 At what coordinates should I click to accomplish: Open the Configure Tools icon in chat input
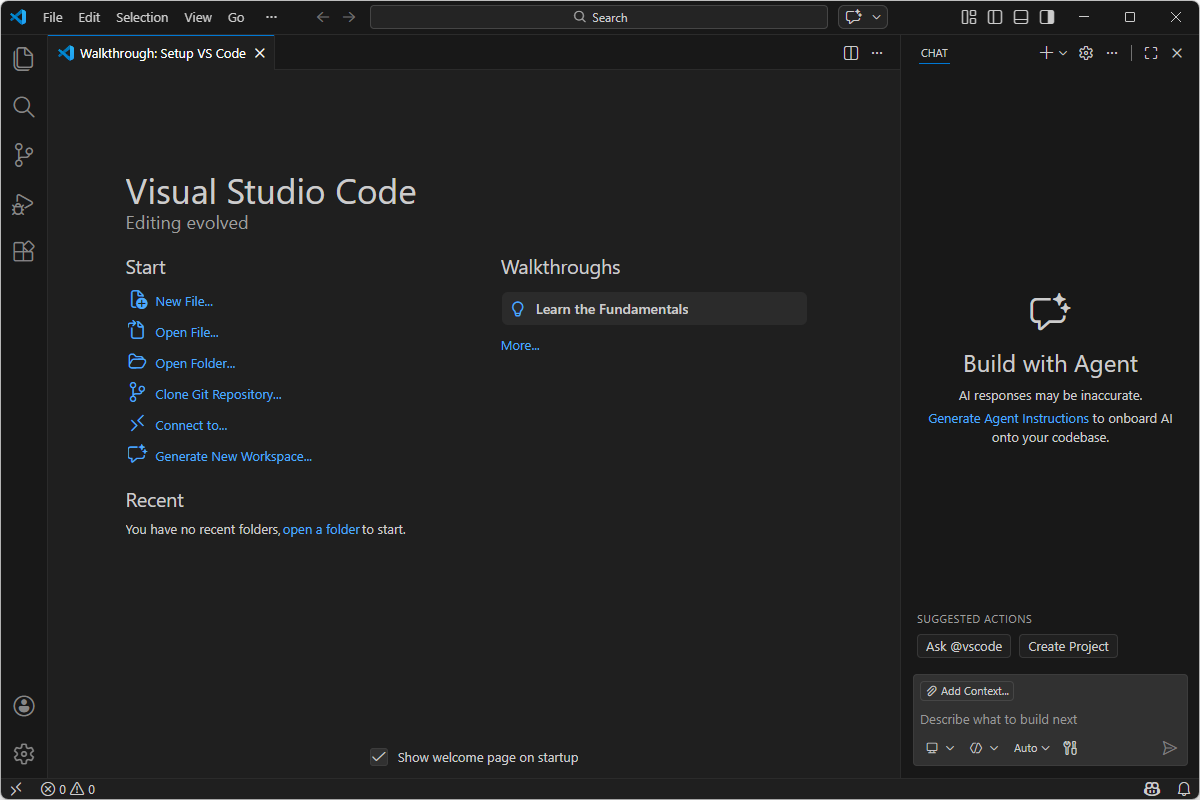[x=1070, y=748]
